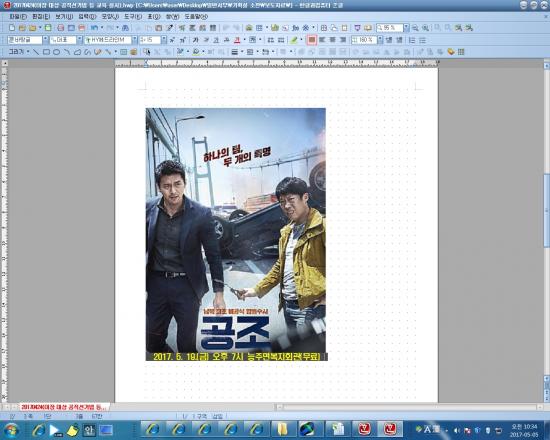Open the 도구(K) Tools menu
This screenshot has height=440, width=550.
click(133, 16)
